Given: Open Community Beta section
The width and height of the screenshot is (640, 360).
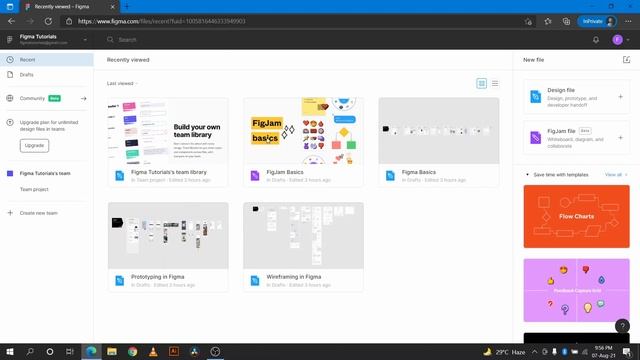Looking at the screenshot, I should 40,98.
